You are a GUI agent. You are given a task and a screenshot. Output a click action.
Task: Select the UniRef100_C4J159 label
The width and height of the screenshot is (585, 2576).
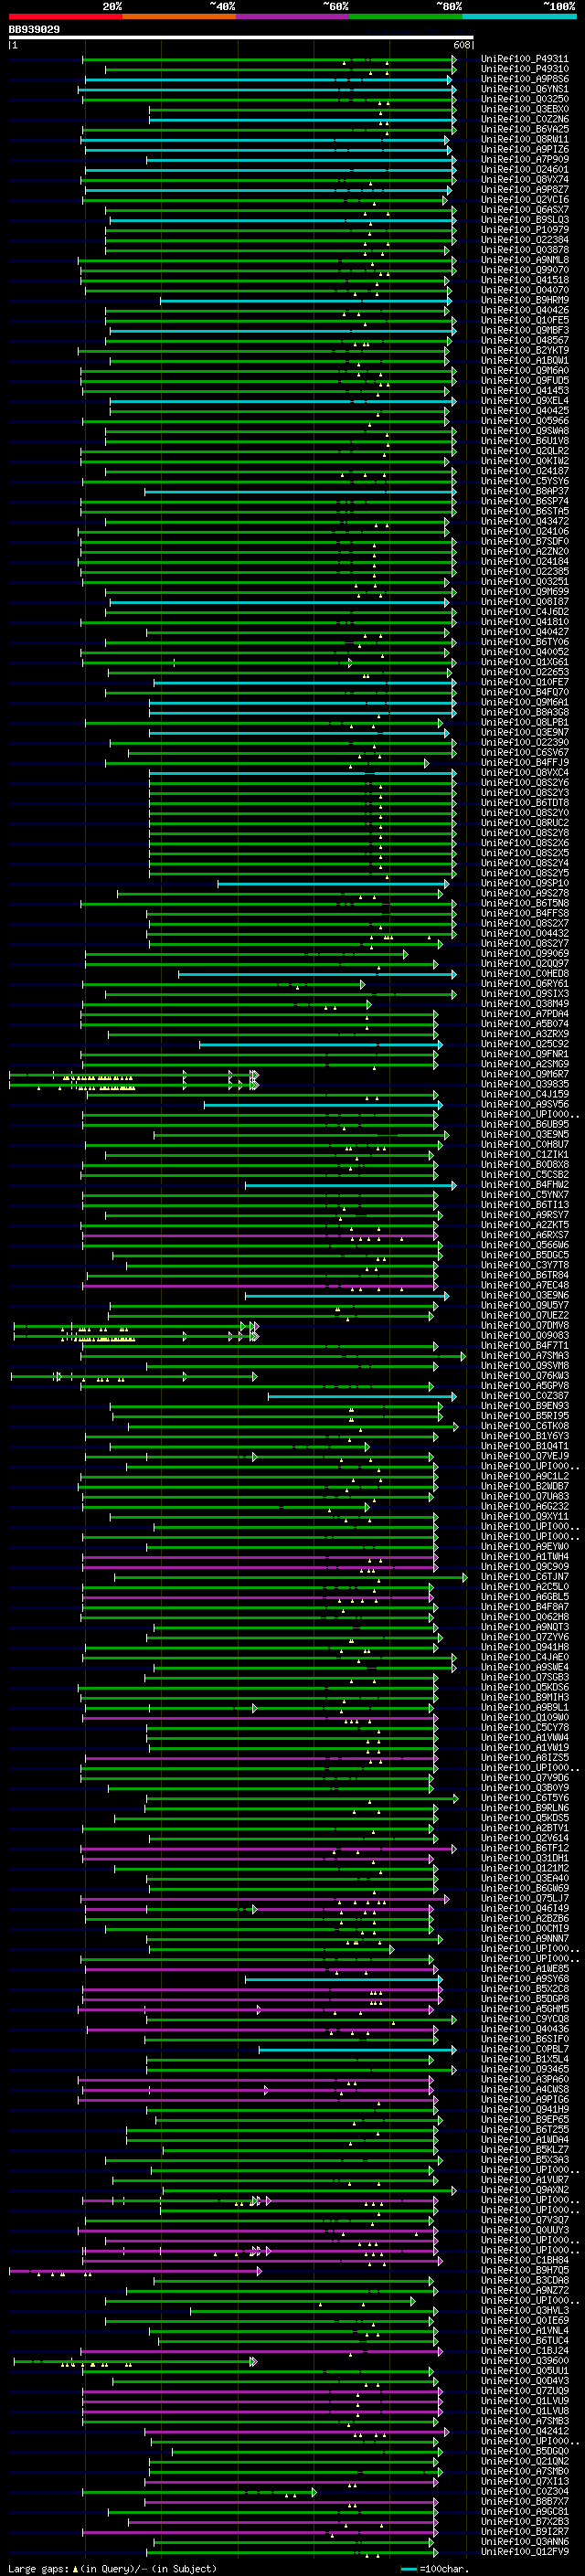(524, 1094)
